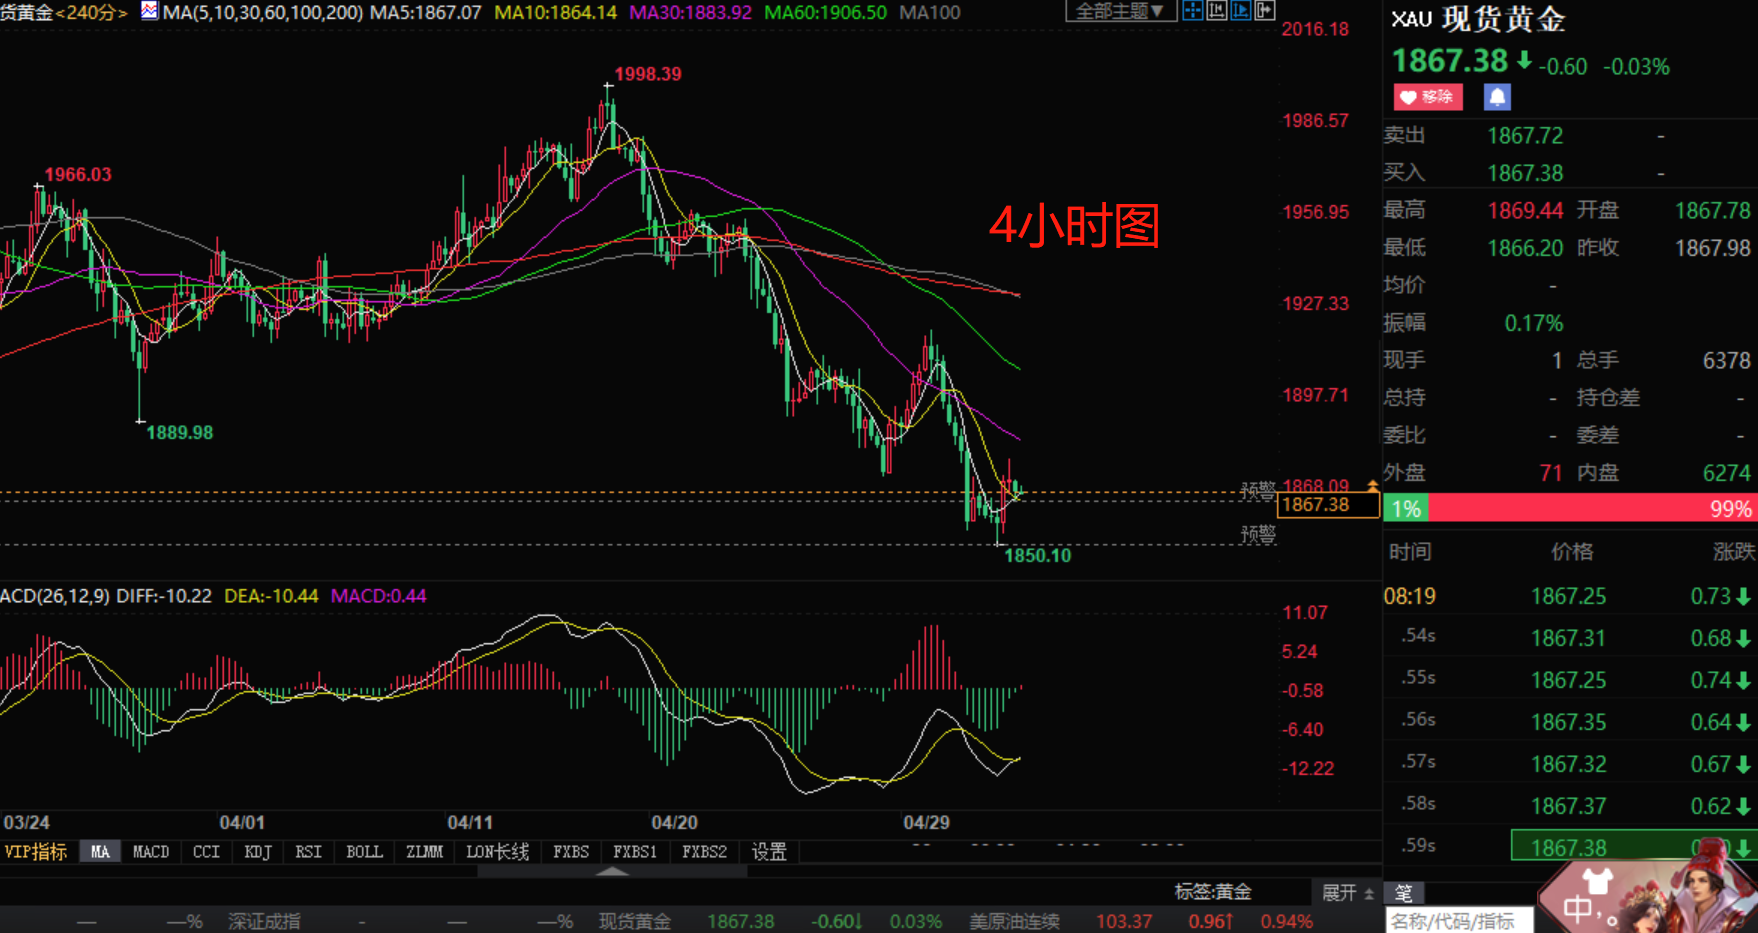Click the MA5:1867.07 legend value
1758x933 pixels.
pos(426,13)
